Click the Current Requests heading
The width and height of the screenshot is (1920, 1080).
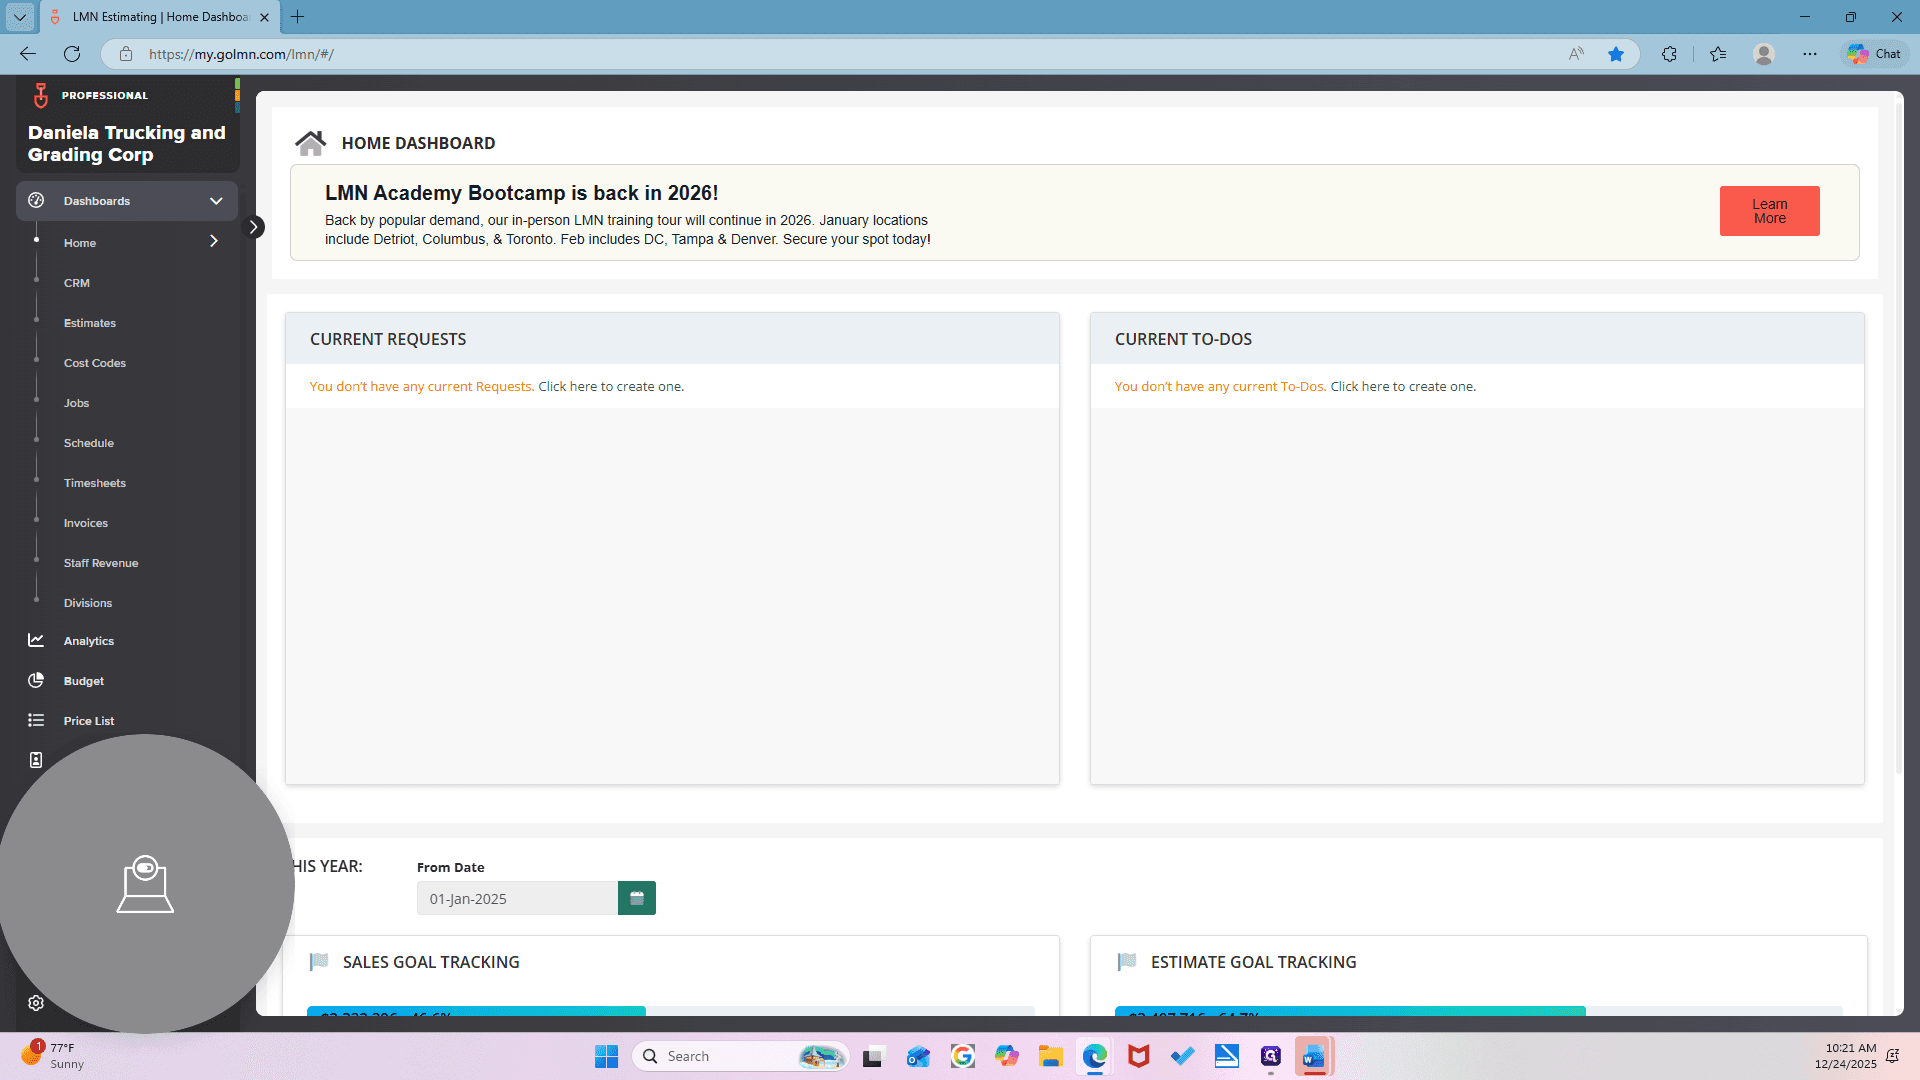click(x=388, y=339)
